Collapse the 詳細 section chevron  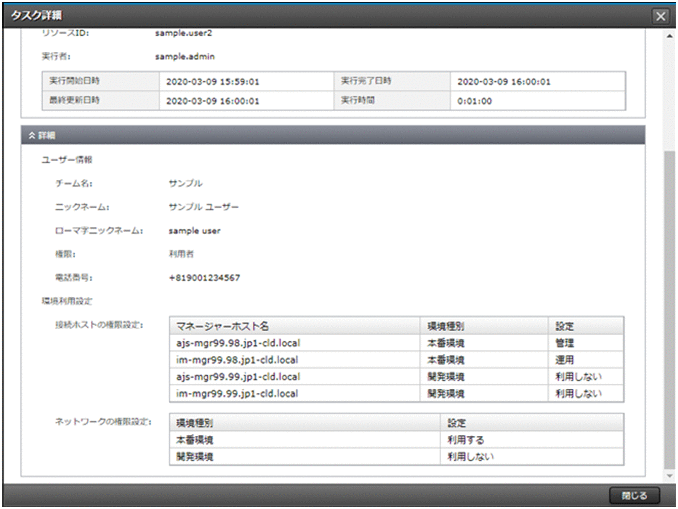click(x=32, y=135)
